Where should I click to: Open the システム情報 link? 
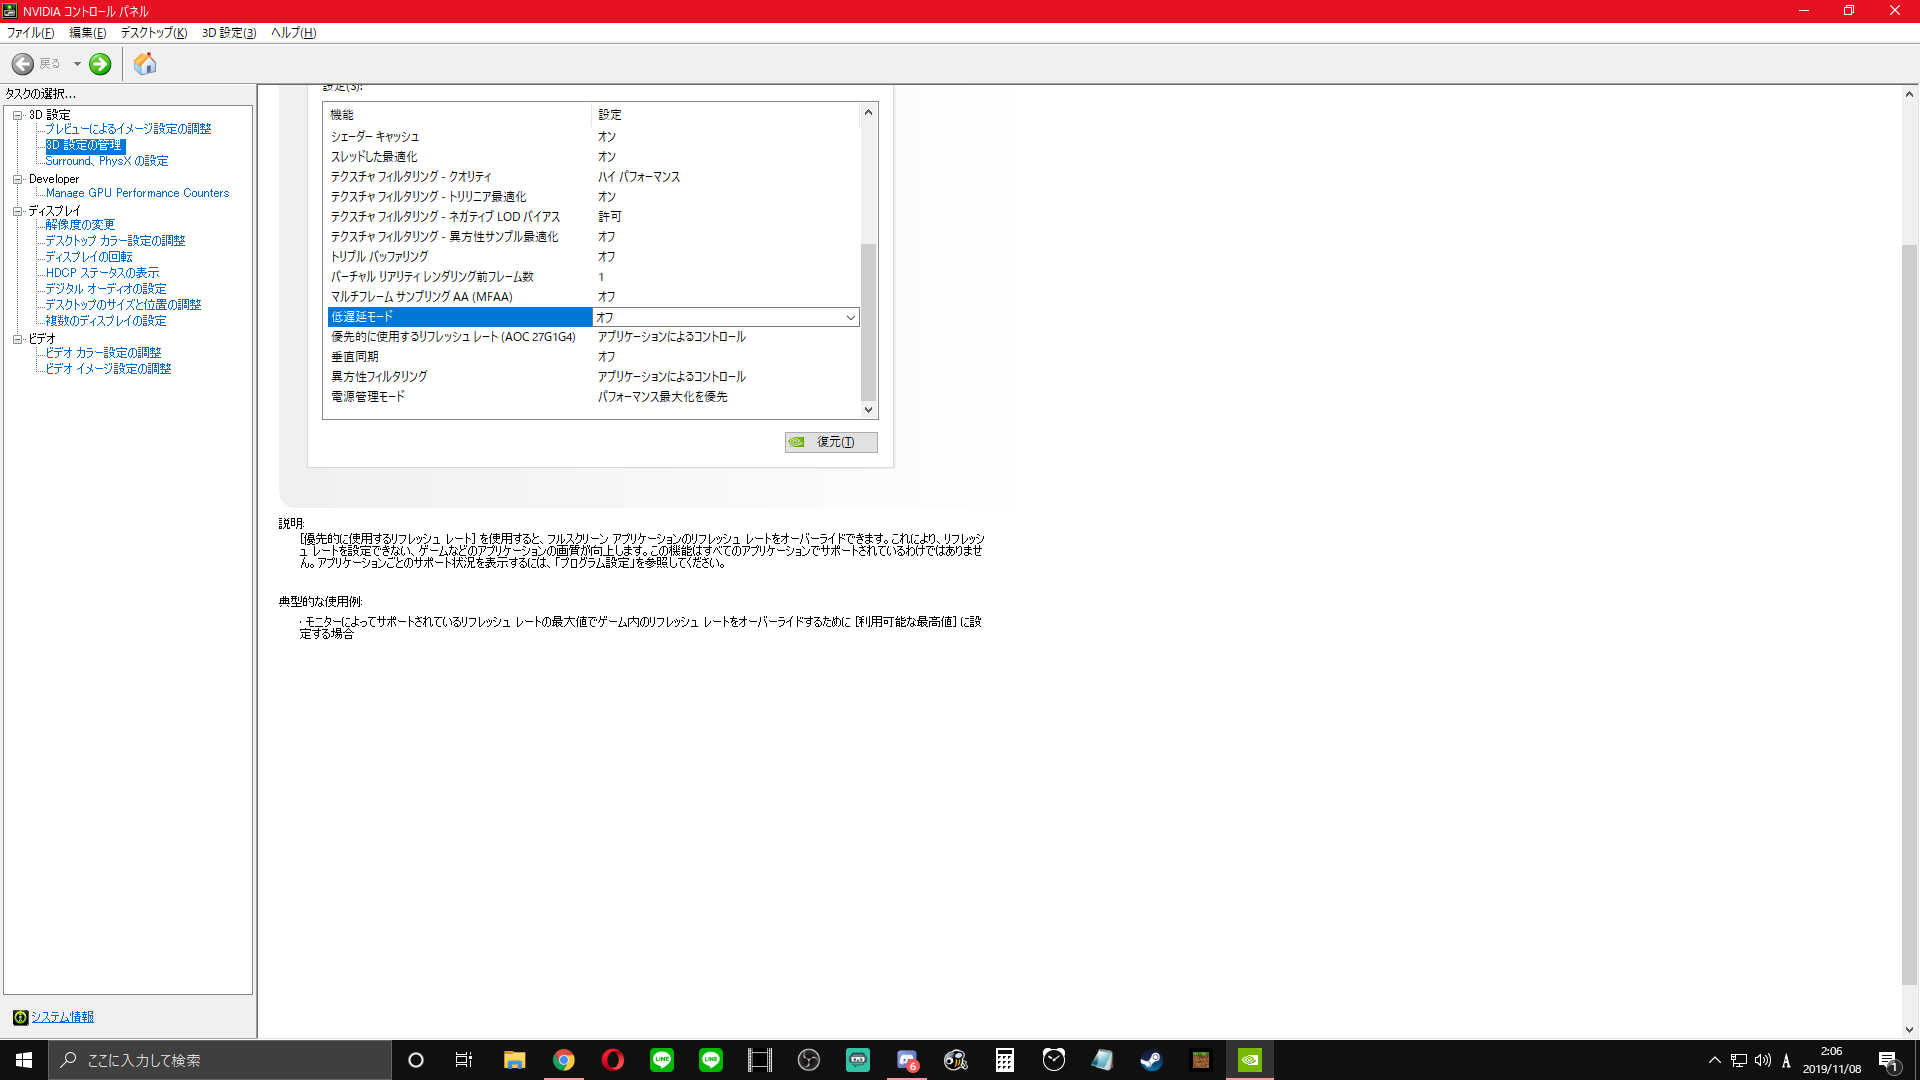[62, 1017]
